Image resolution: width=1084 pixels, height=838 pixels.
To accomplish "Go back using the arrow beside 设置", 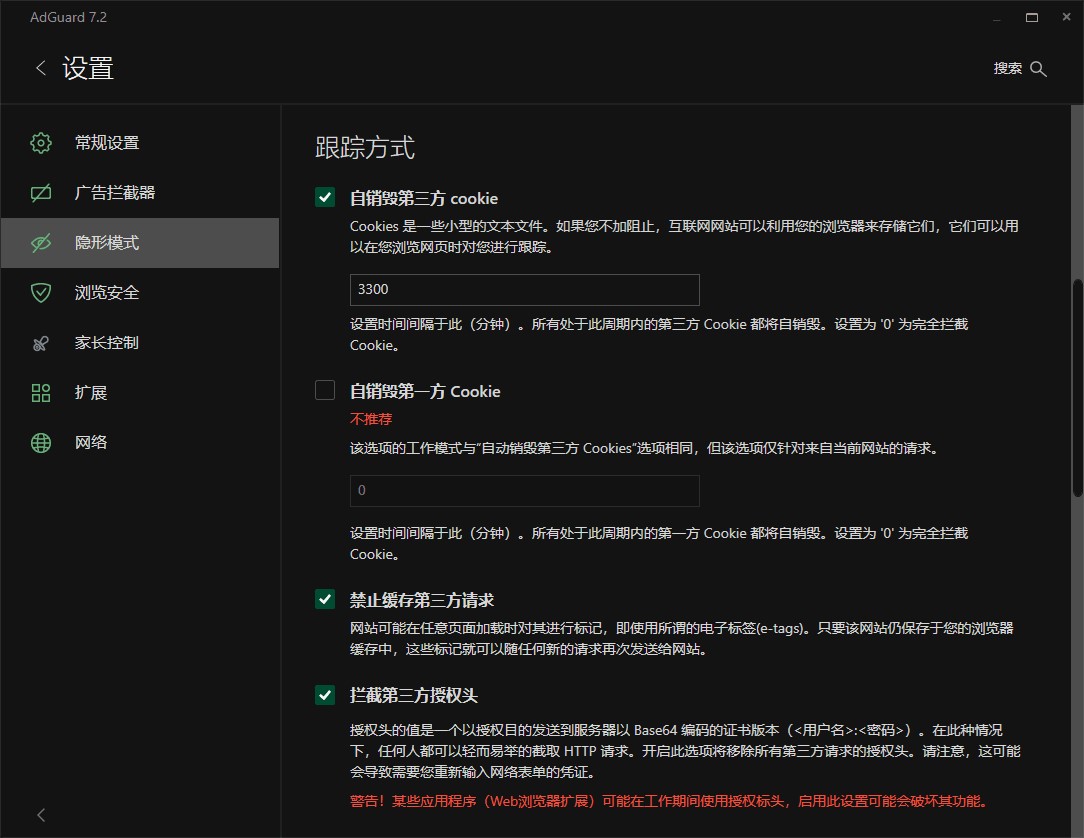I will (x=41, y=68).
